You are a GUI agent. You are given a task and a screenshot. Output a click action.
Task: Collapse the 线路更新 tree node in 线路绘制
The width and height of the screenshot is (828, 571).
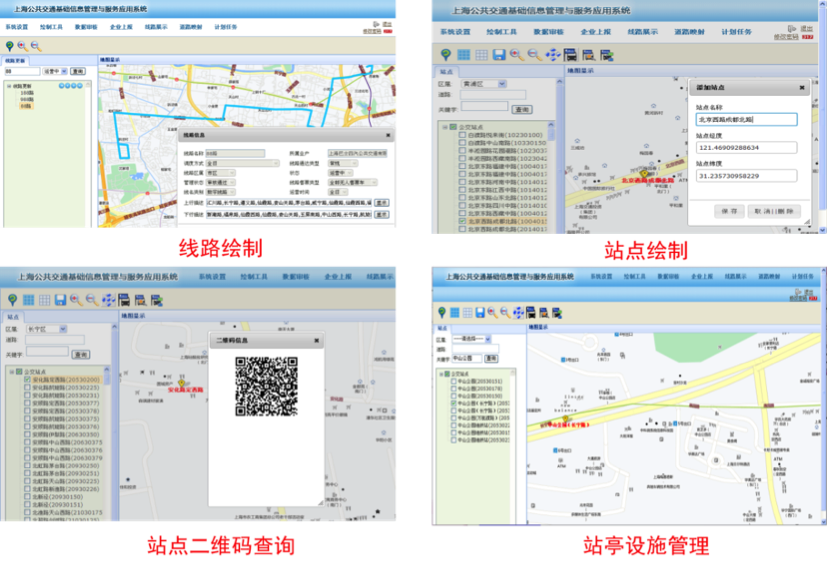[8, 86]
